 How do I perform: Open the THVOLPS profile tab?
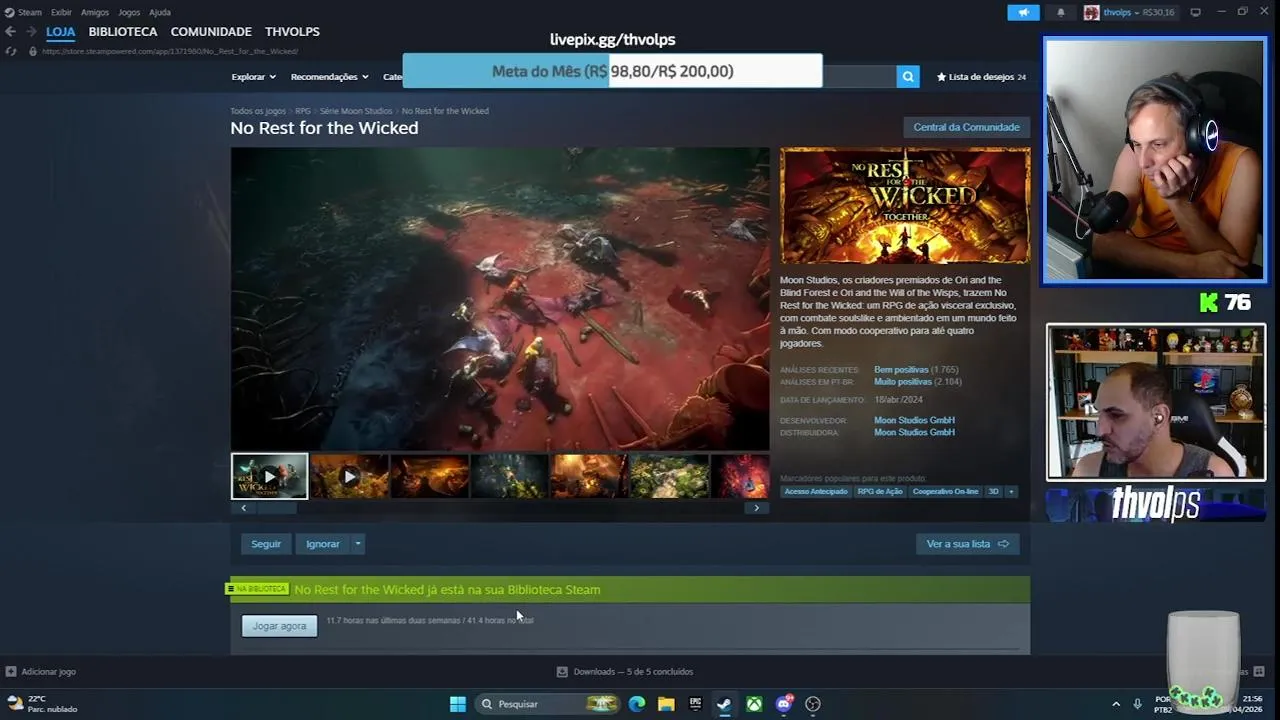pyautogui.click(x=293, y=32)
